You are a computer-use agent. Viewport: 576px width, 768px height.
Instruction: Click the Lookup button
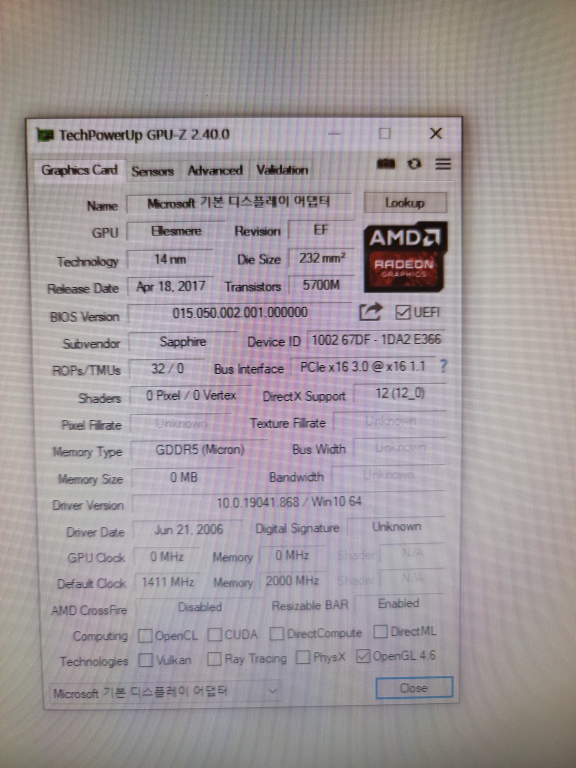pyautogui.click(x=405, y=202)
